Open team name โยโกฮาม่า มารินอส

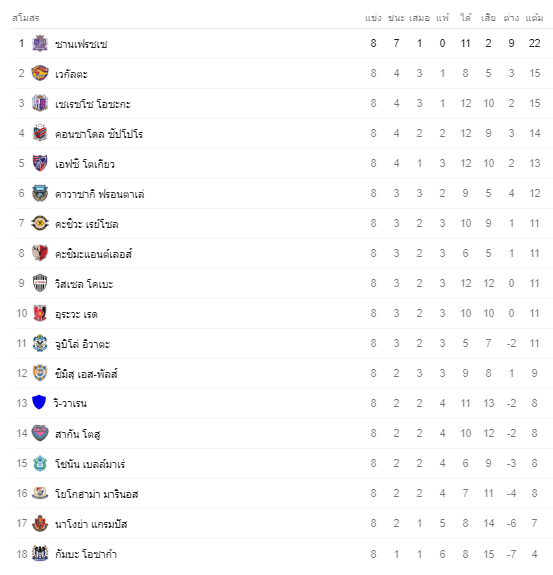coord(96,494)
